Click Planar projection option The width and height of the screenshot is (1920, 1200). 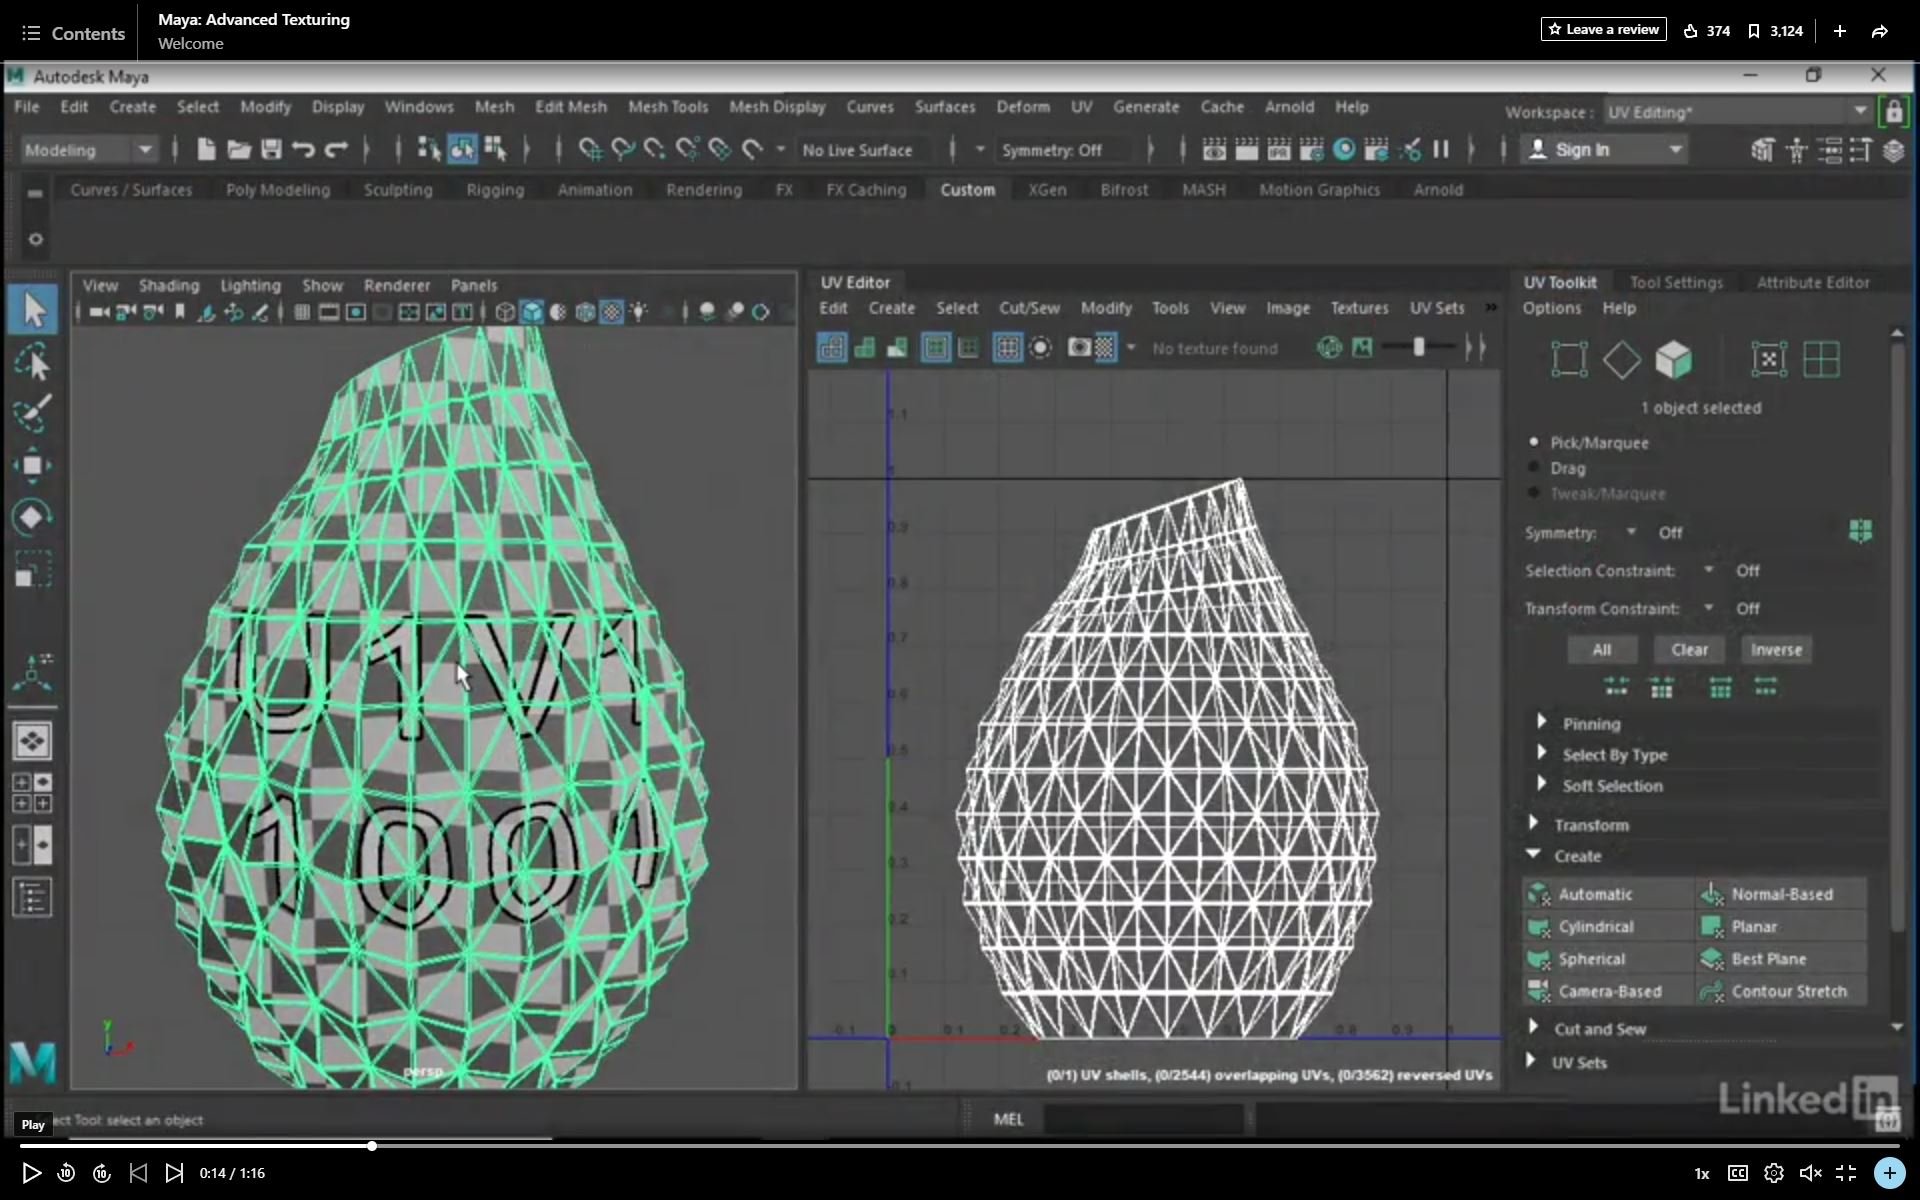coord(1781,927)
